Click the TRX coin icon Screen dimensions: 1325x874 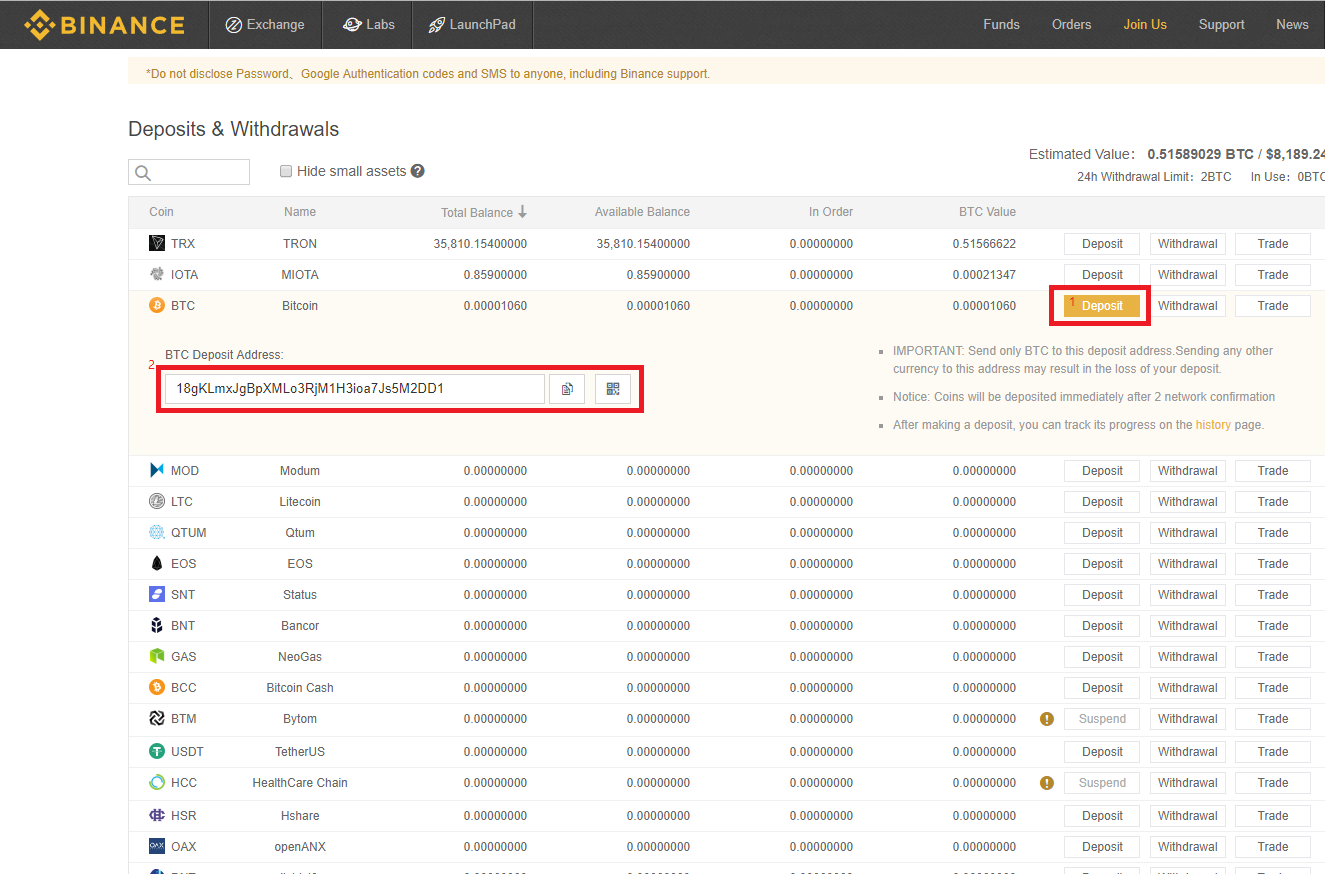coord(157,244)
